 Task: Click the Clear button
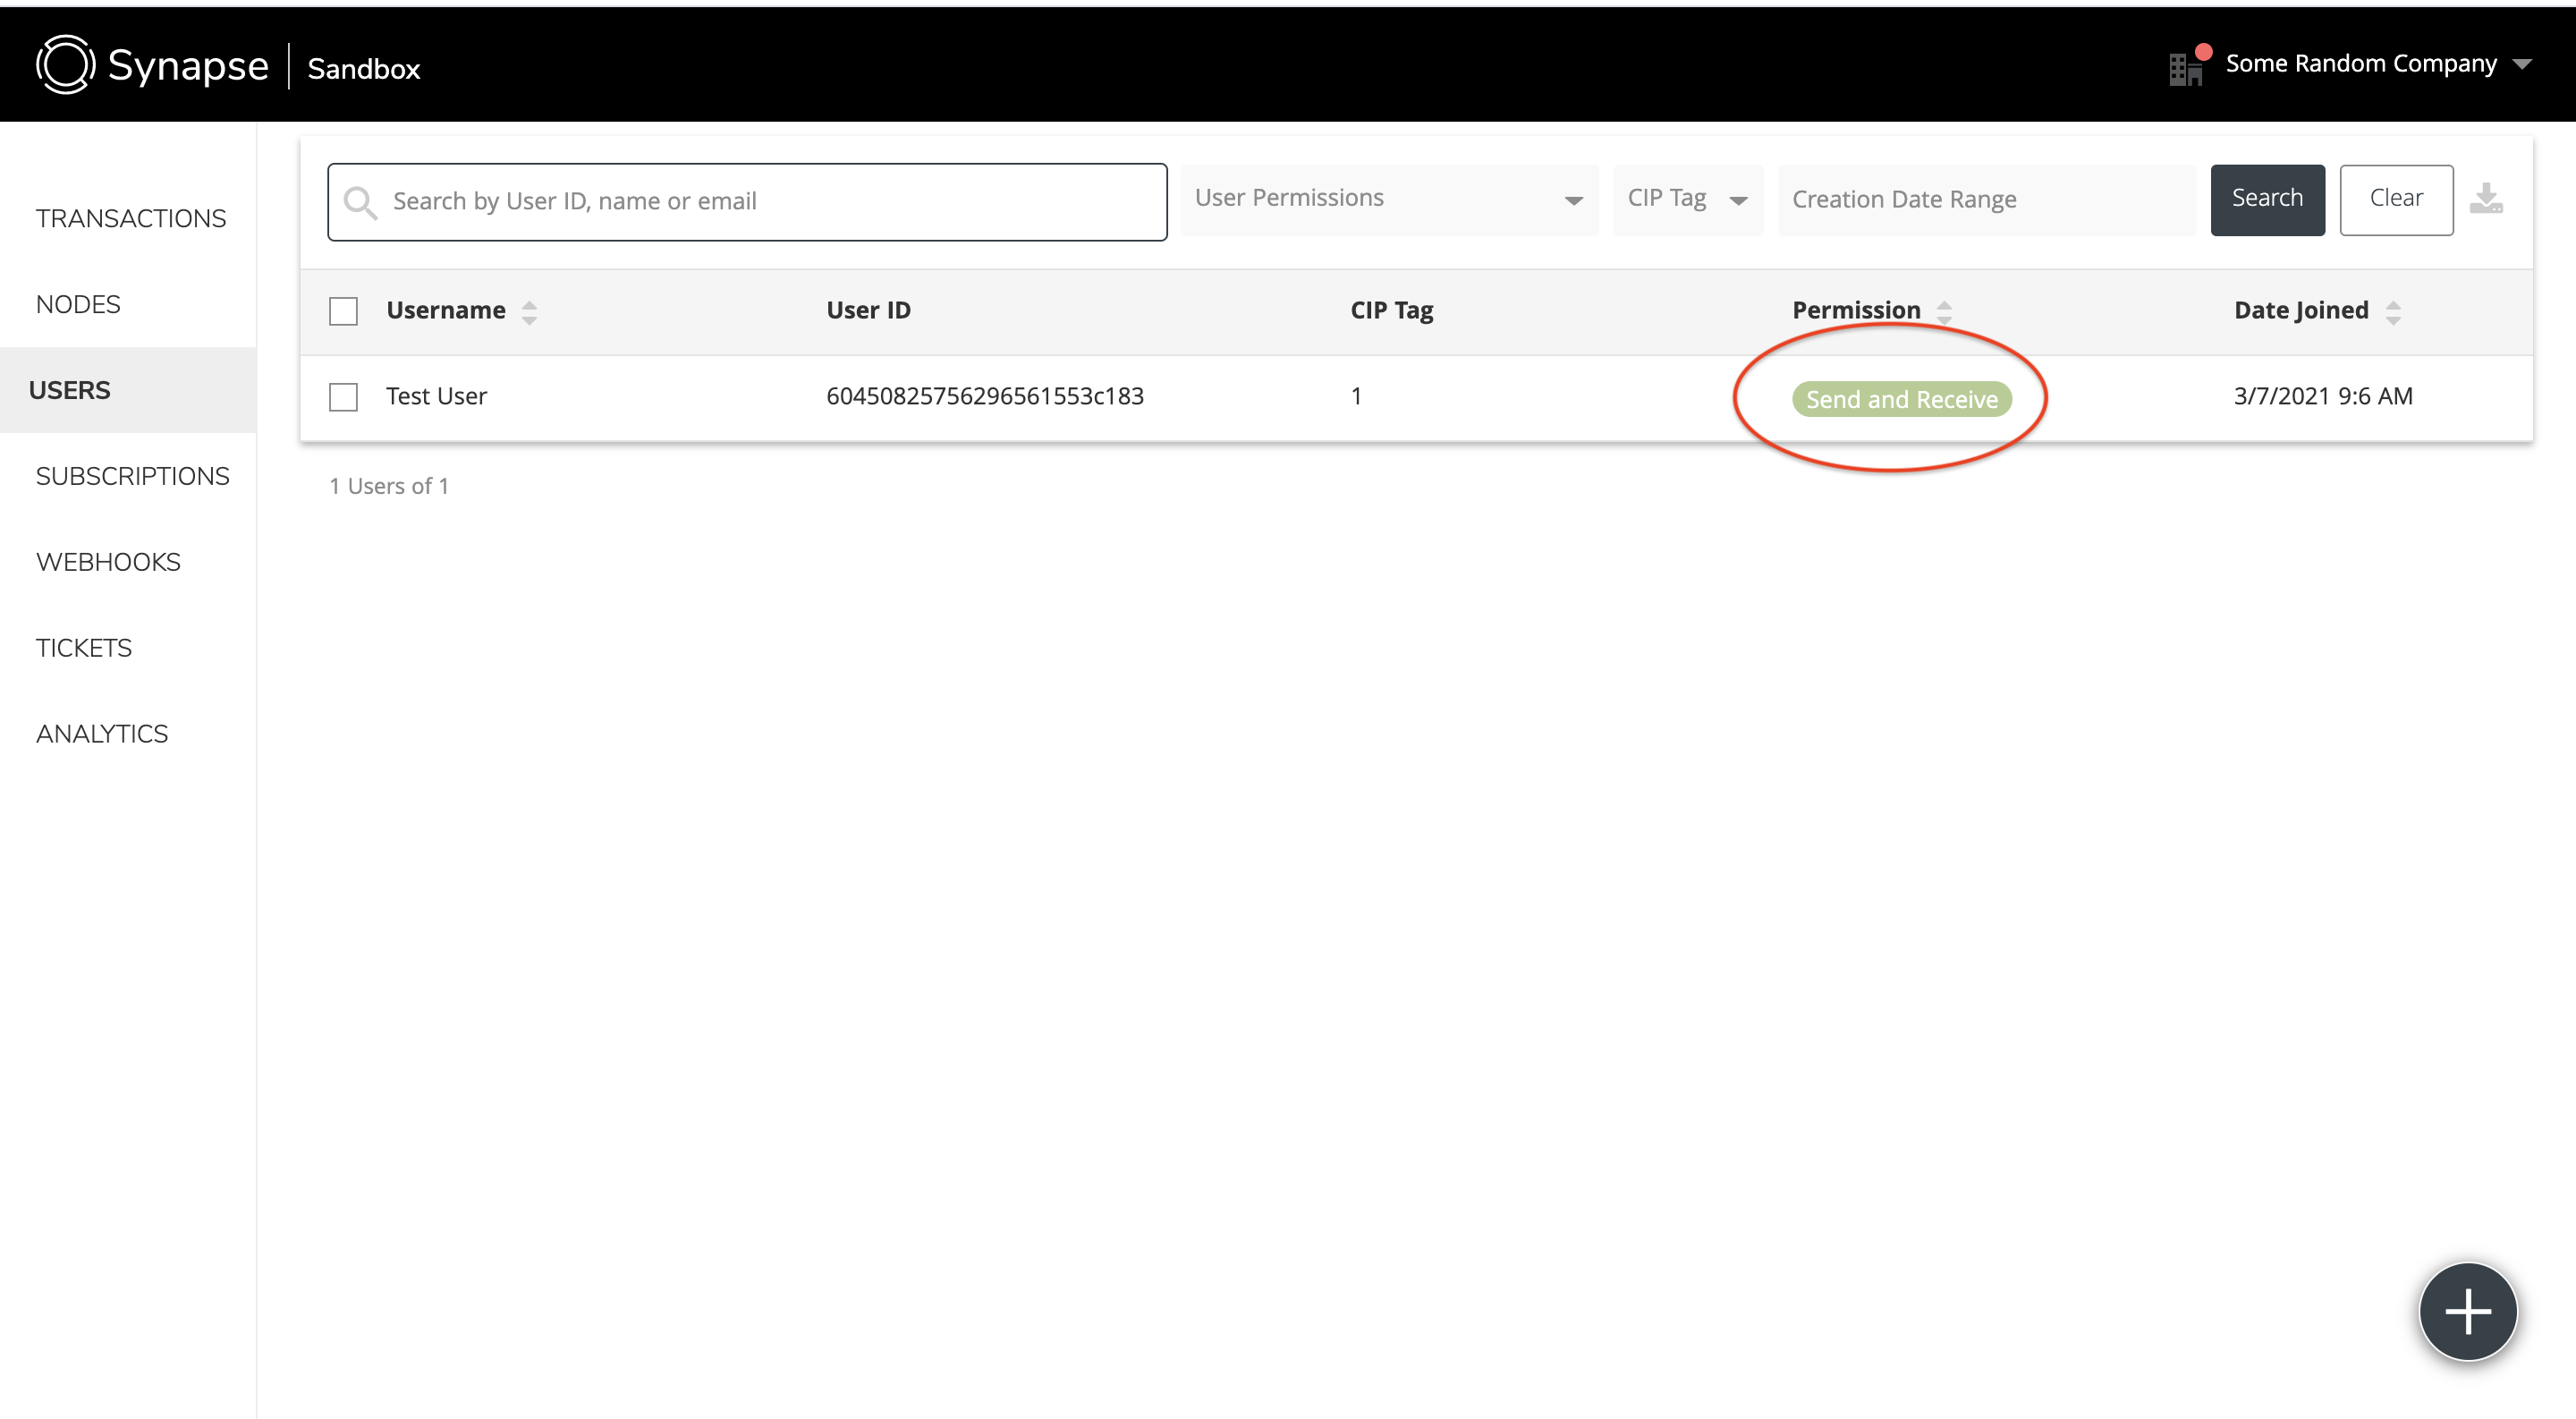click(x=2396, y=199)
